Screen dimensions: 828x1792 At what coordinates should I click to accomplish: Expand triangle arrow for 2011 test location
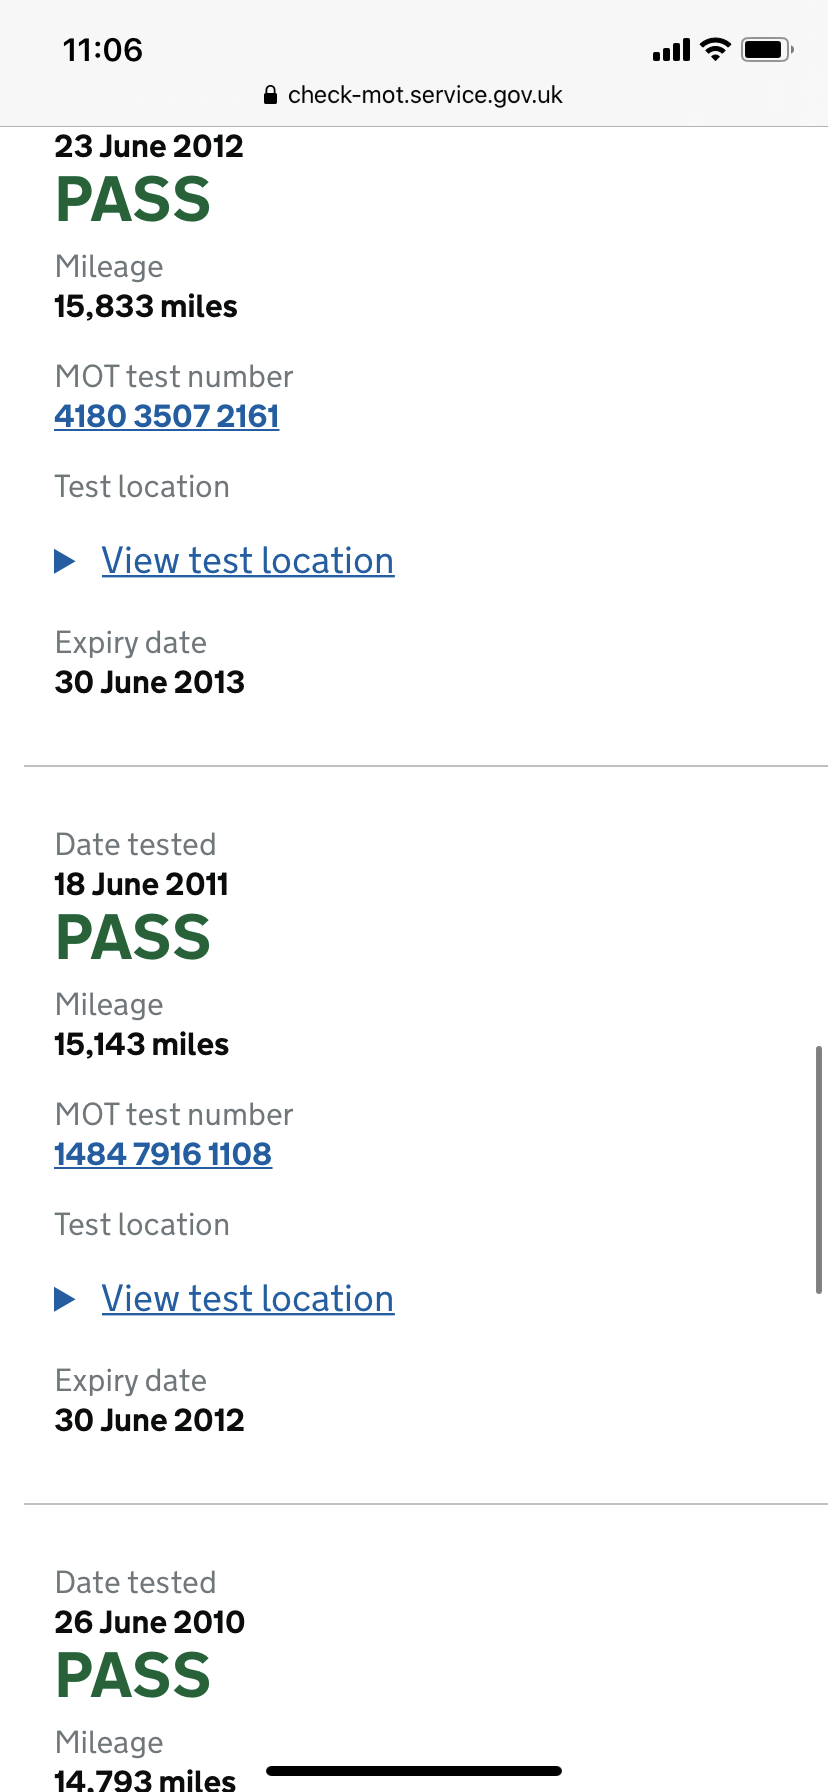[65, 1299]
